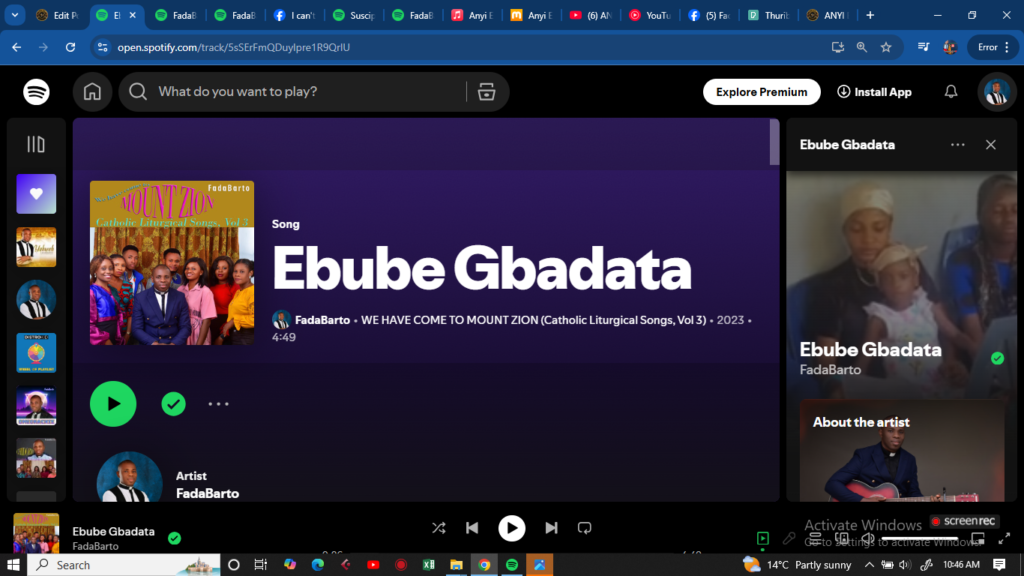Reload the Spotify page

[x=71, y=47]
